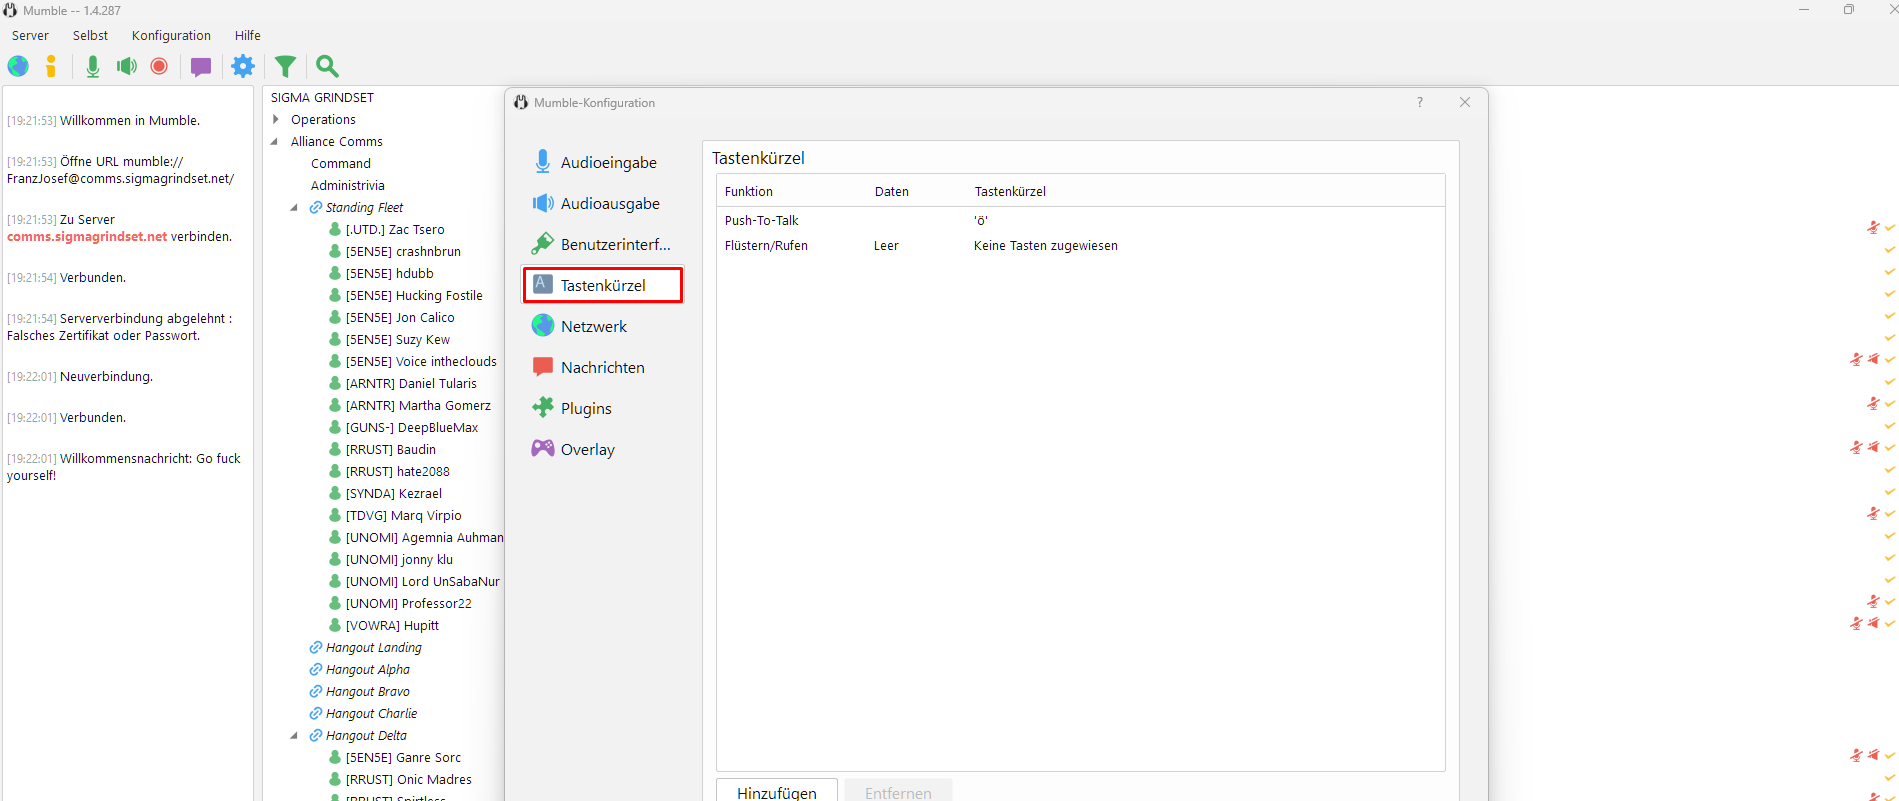Select the Audioausgabe settings page
This screenshot has height=801, width=1899.
click(x=603, y=203)
